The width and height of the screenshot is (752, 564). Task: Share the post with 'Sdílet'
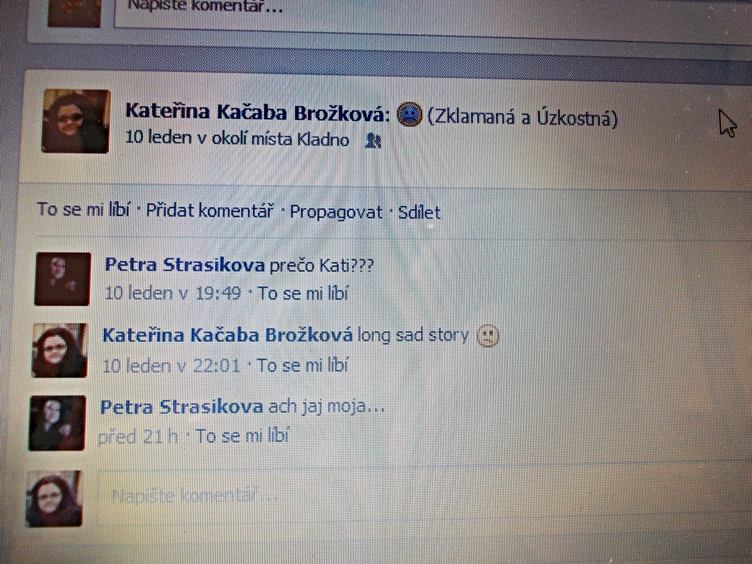(x=419, y=212)
